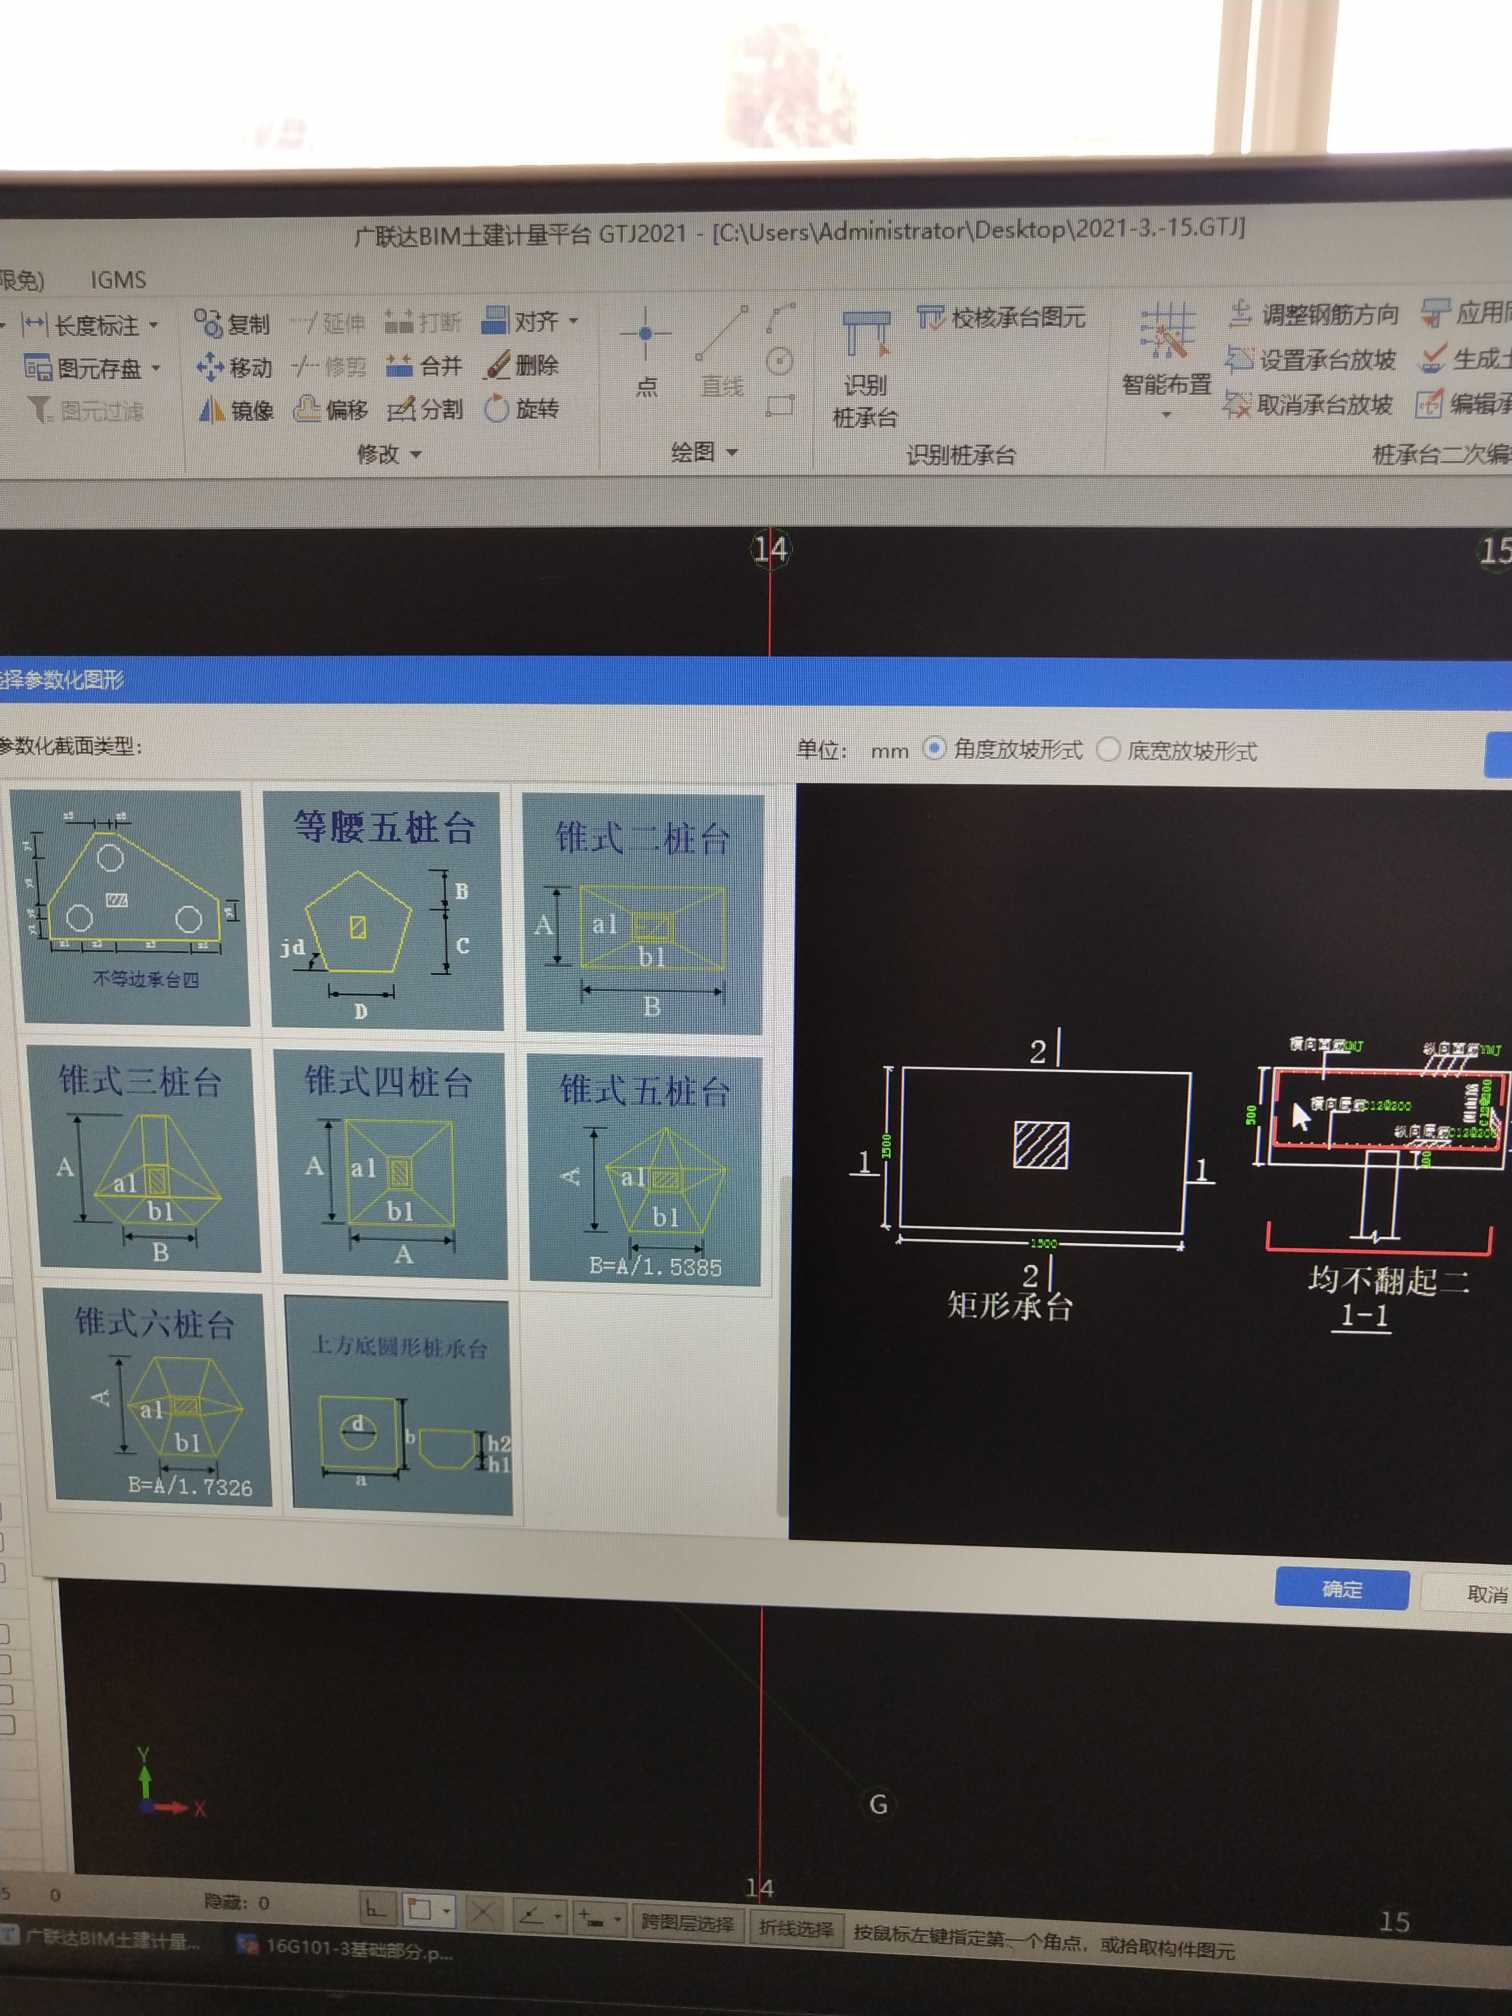Choose the 锥式三桩台 thumbnail
The image size is (1512, 2016).
[142, 1158]
